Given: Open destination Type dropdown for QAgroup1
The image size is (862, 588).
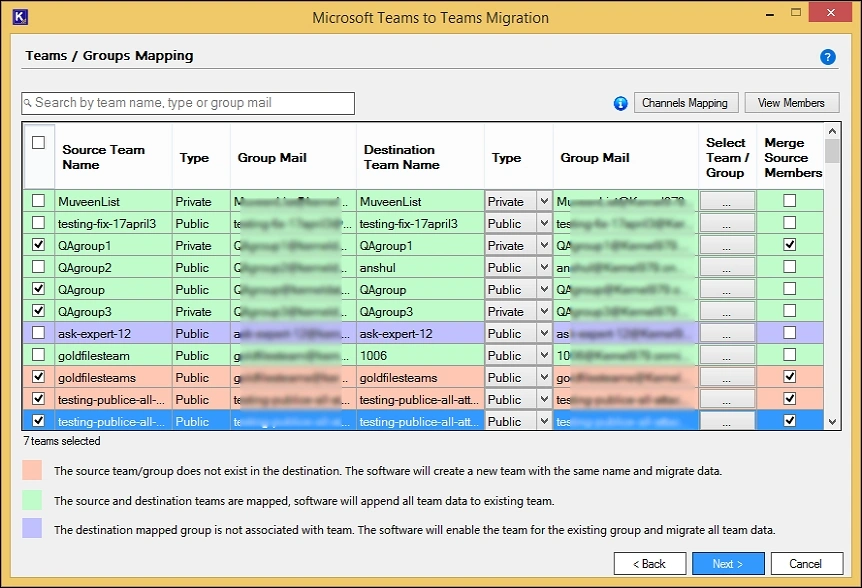Looking at the screenshot, I should [544, 245].
